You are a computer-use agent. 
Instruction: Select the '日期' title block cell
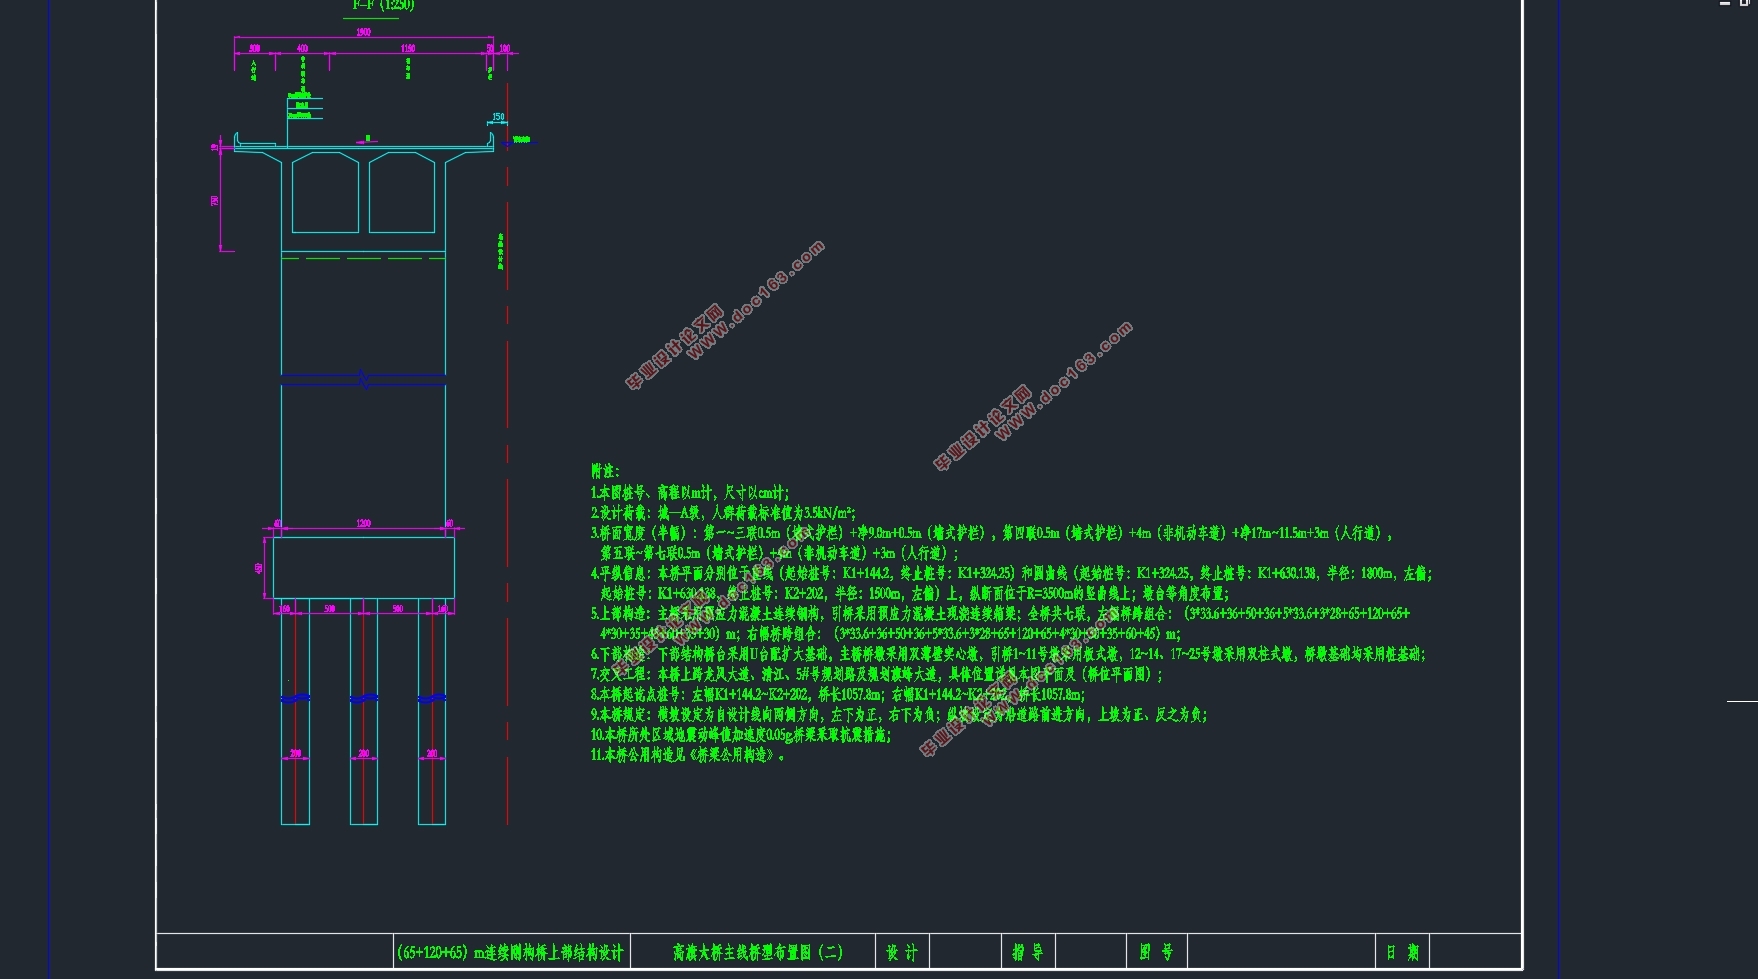click(x=1403, y=952)
